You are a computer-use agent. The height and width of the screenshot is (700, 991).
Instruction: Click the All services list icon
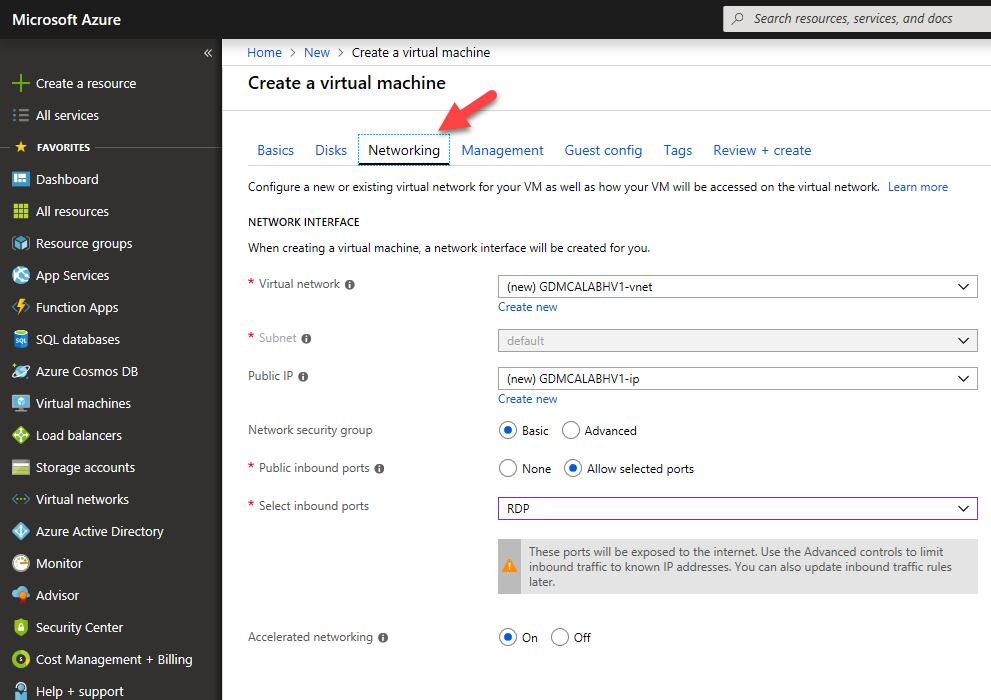pos(21,115)
